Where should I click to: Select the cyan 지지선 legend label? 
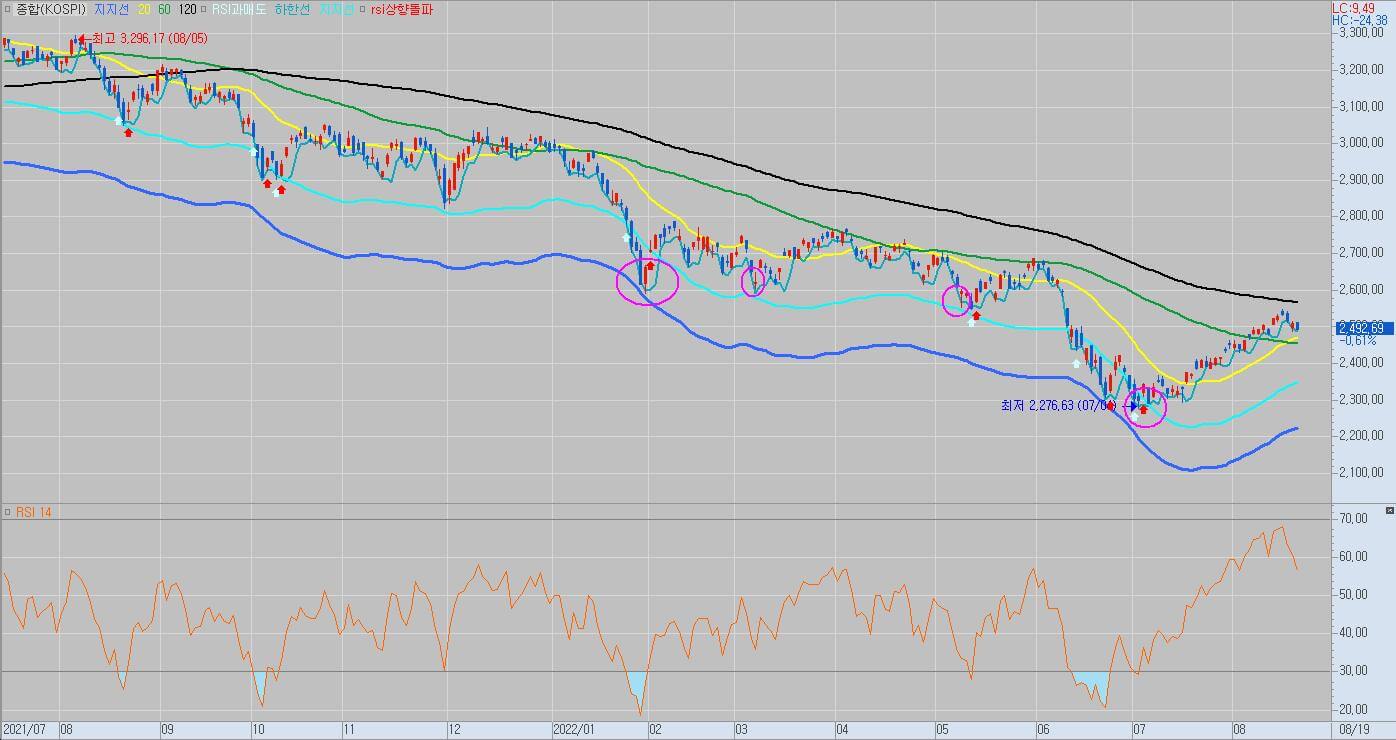[336, 9]
